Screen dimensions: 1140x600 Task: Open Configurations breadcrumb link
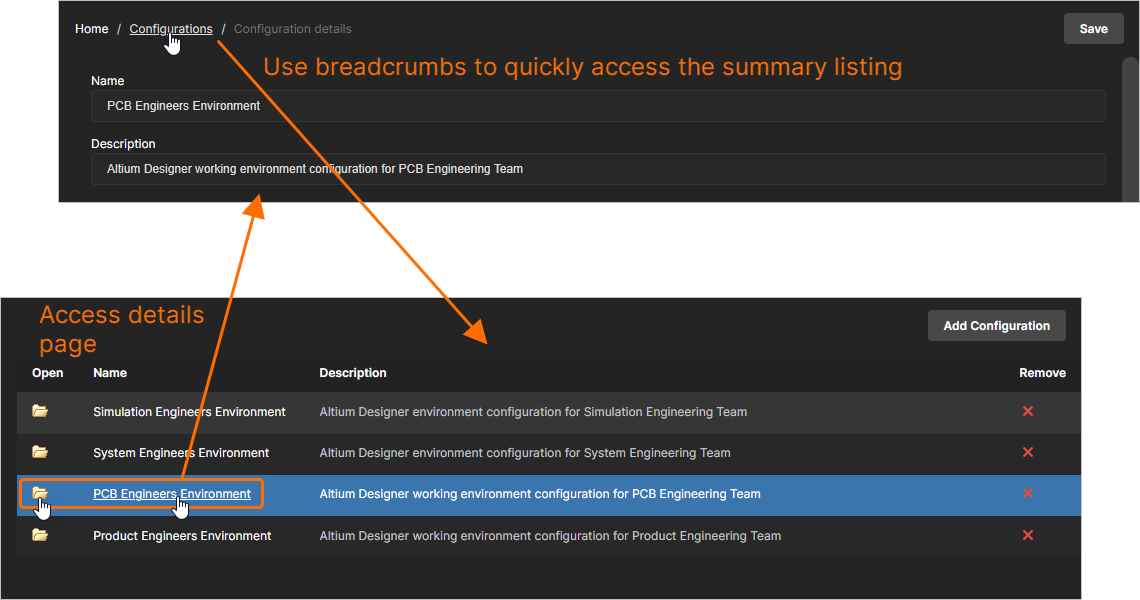171,29
